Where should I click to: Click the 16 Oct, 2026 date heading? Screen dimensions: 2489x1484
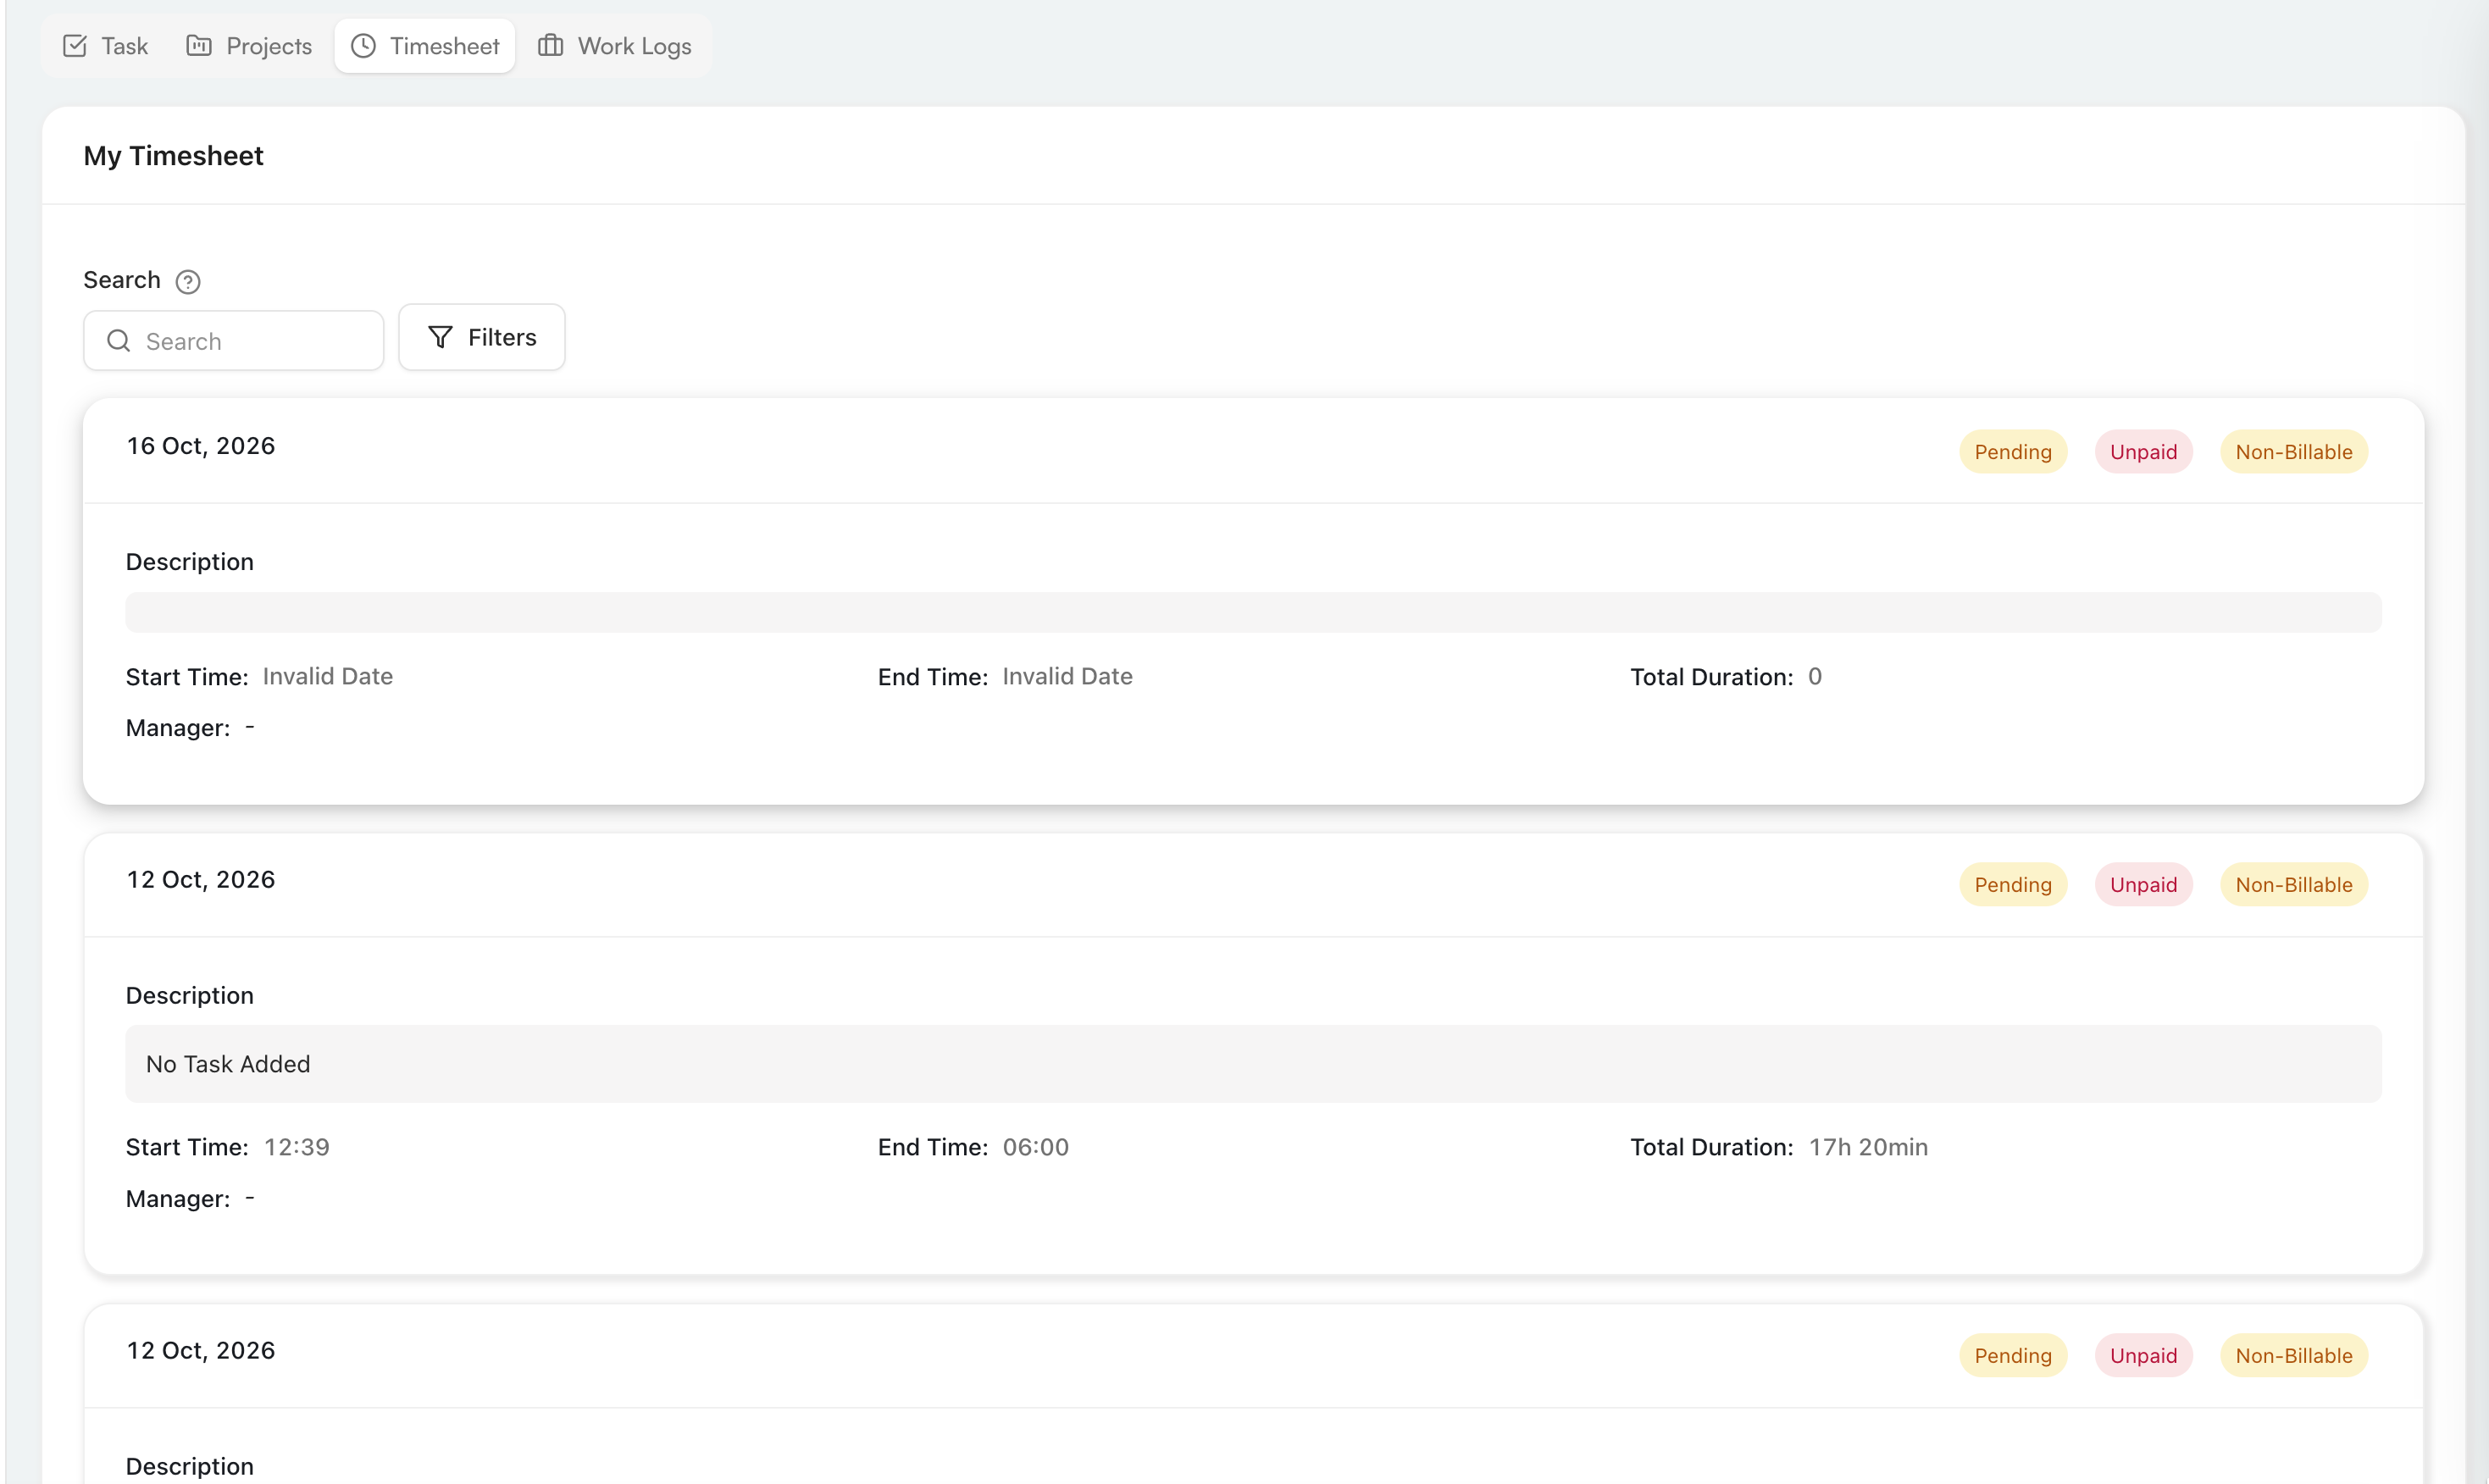(201, 446)
